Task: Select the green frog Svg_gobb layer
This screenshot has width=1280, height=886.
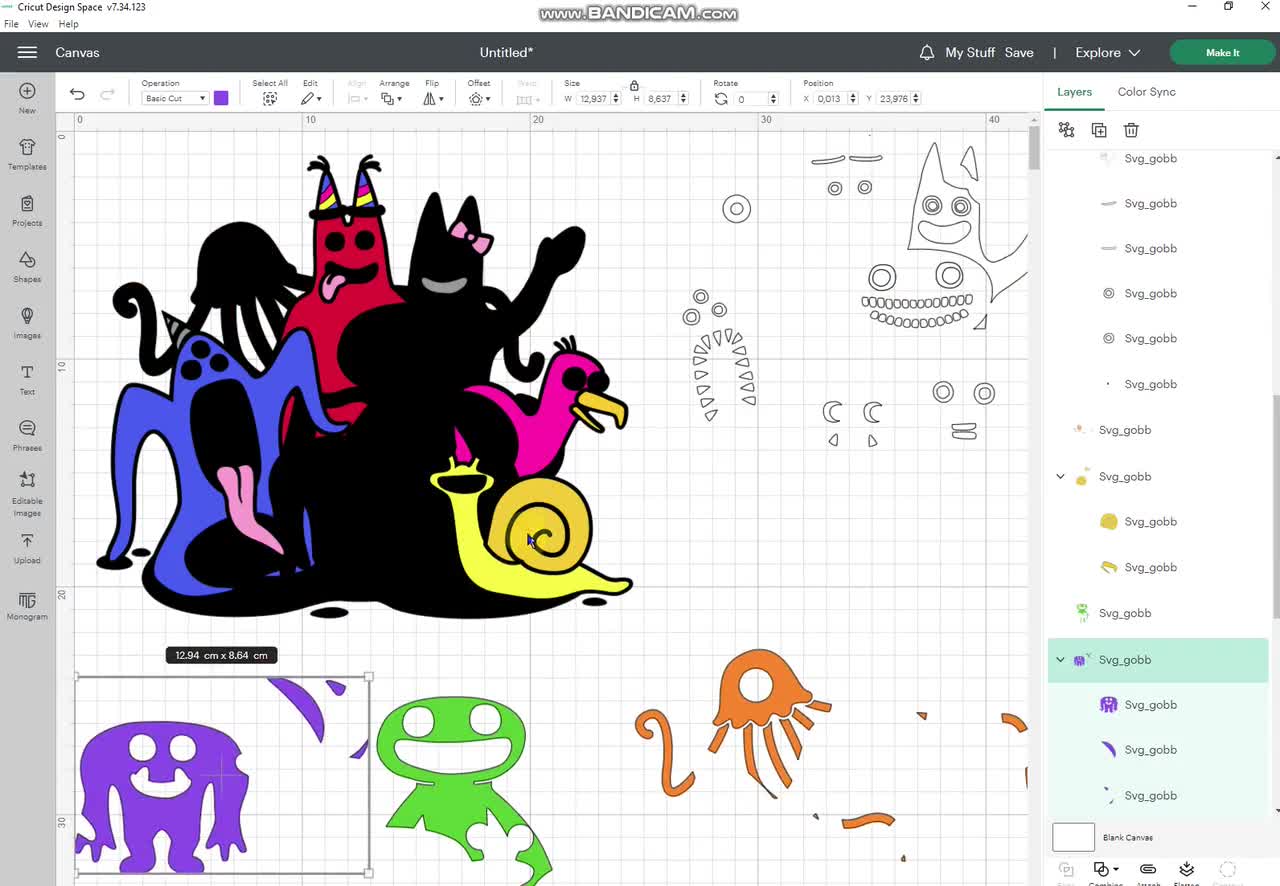Action: pos(1158,613)
